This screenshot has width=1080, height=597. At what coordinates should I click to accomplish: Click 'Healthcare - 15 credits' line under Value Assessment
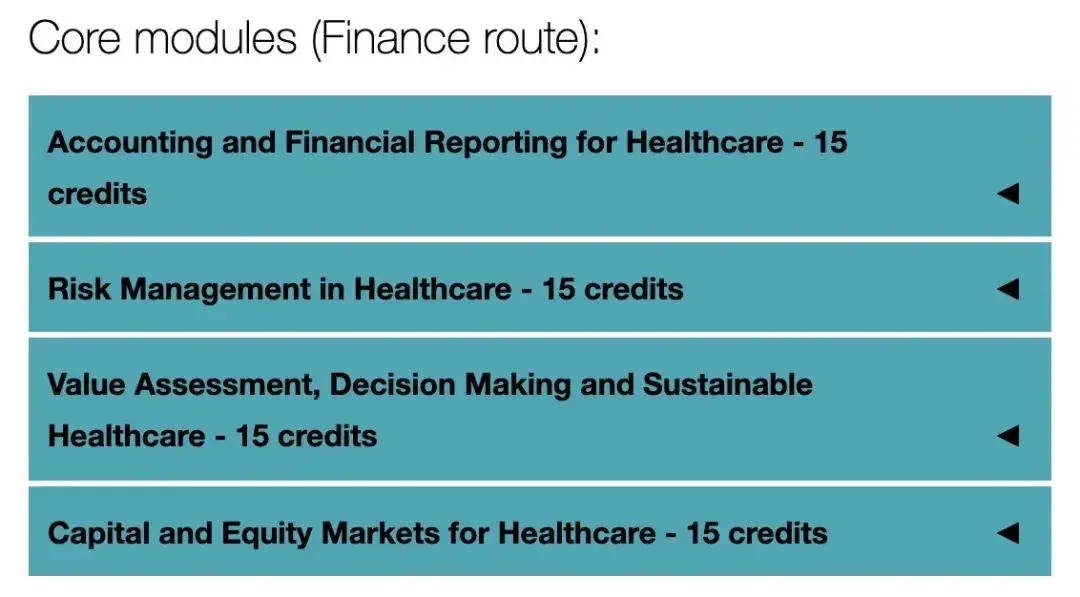(x=212, y=436)
